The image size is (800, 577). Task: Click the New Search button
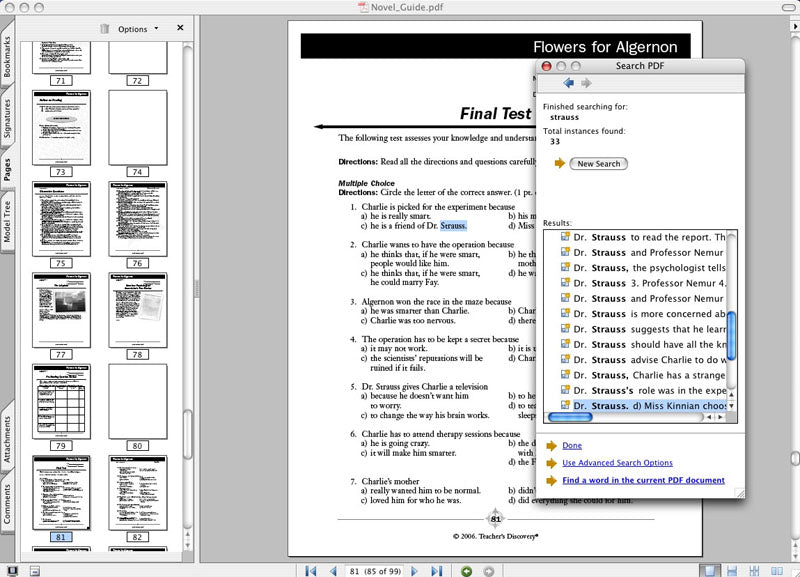(x=598, y=164)
